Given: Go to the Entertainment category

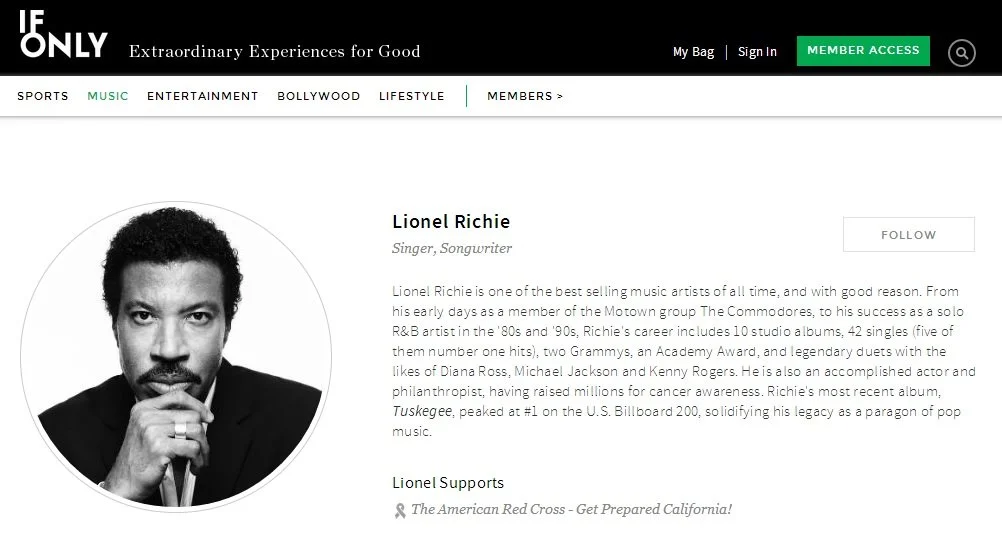Looking at the screenshot, I should (203, 96).
